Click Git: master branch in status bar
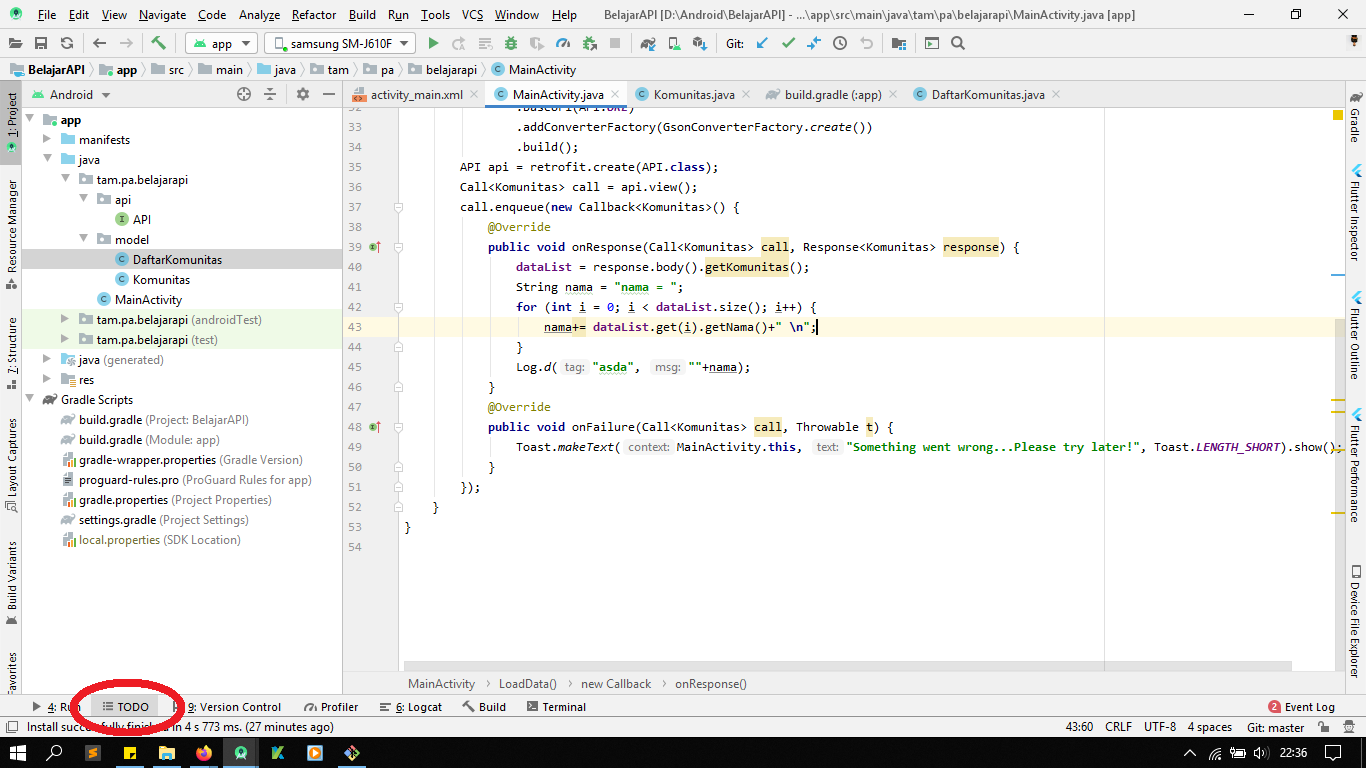 tap(1275, 727)
